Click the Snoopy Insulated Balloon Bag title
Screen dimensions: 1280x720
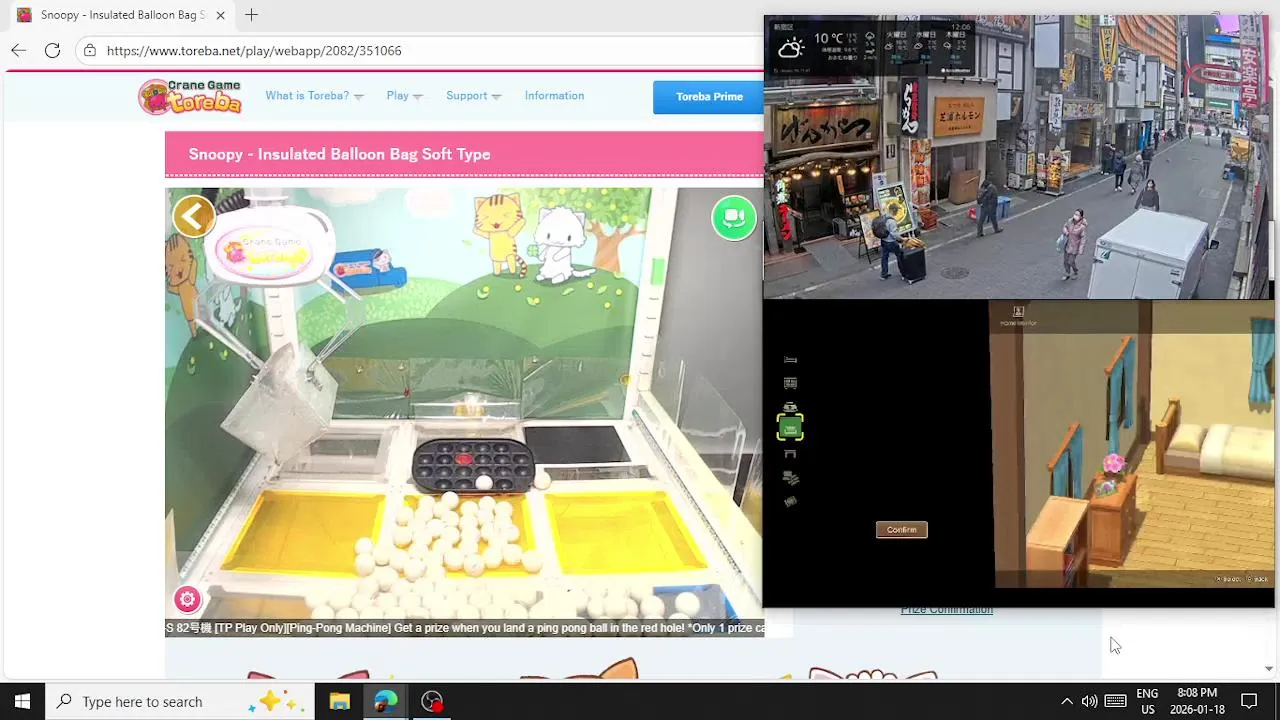pyautogui.click(x=339, y=154)
